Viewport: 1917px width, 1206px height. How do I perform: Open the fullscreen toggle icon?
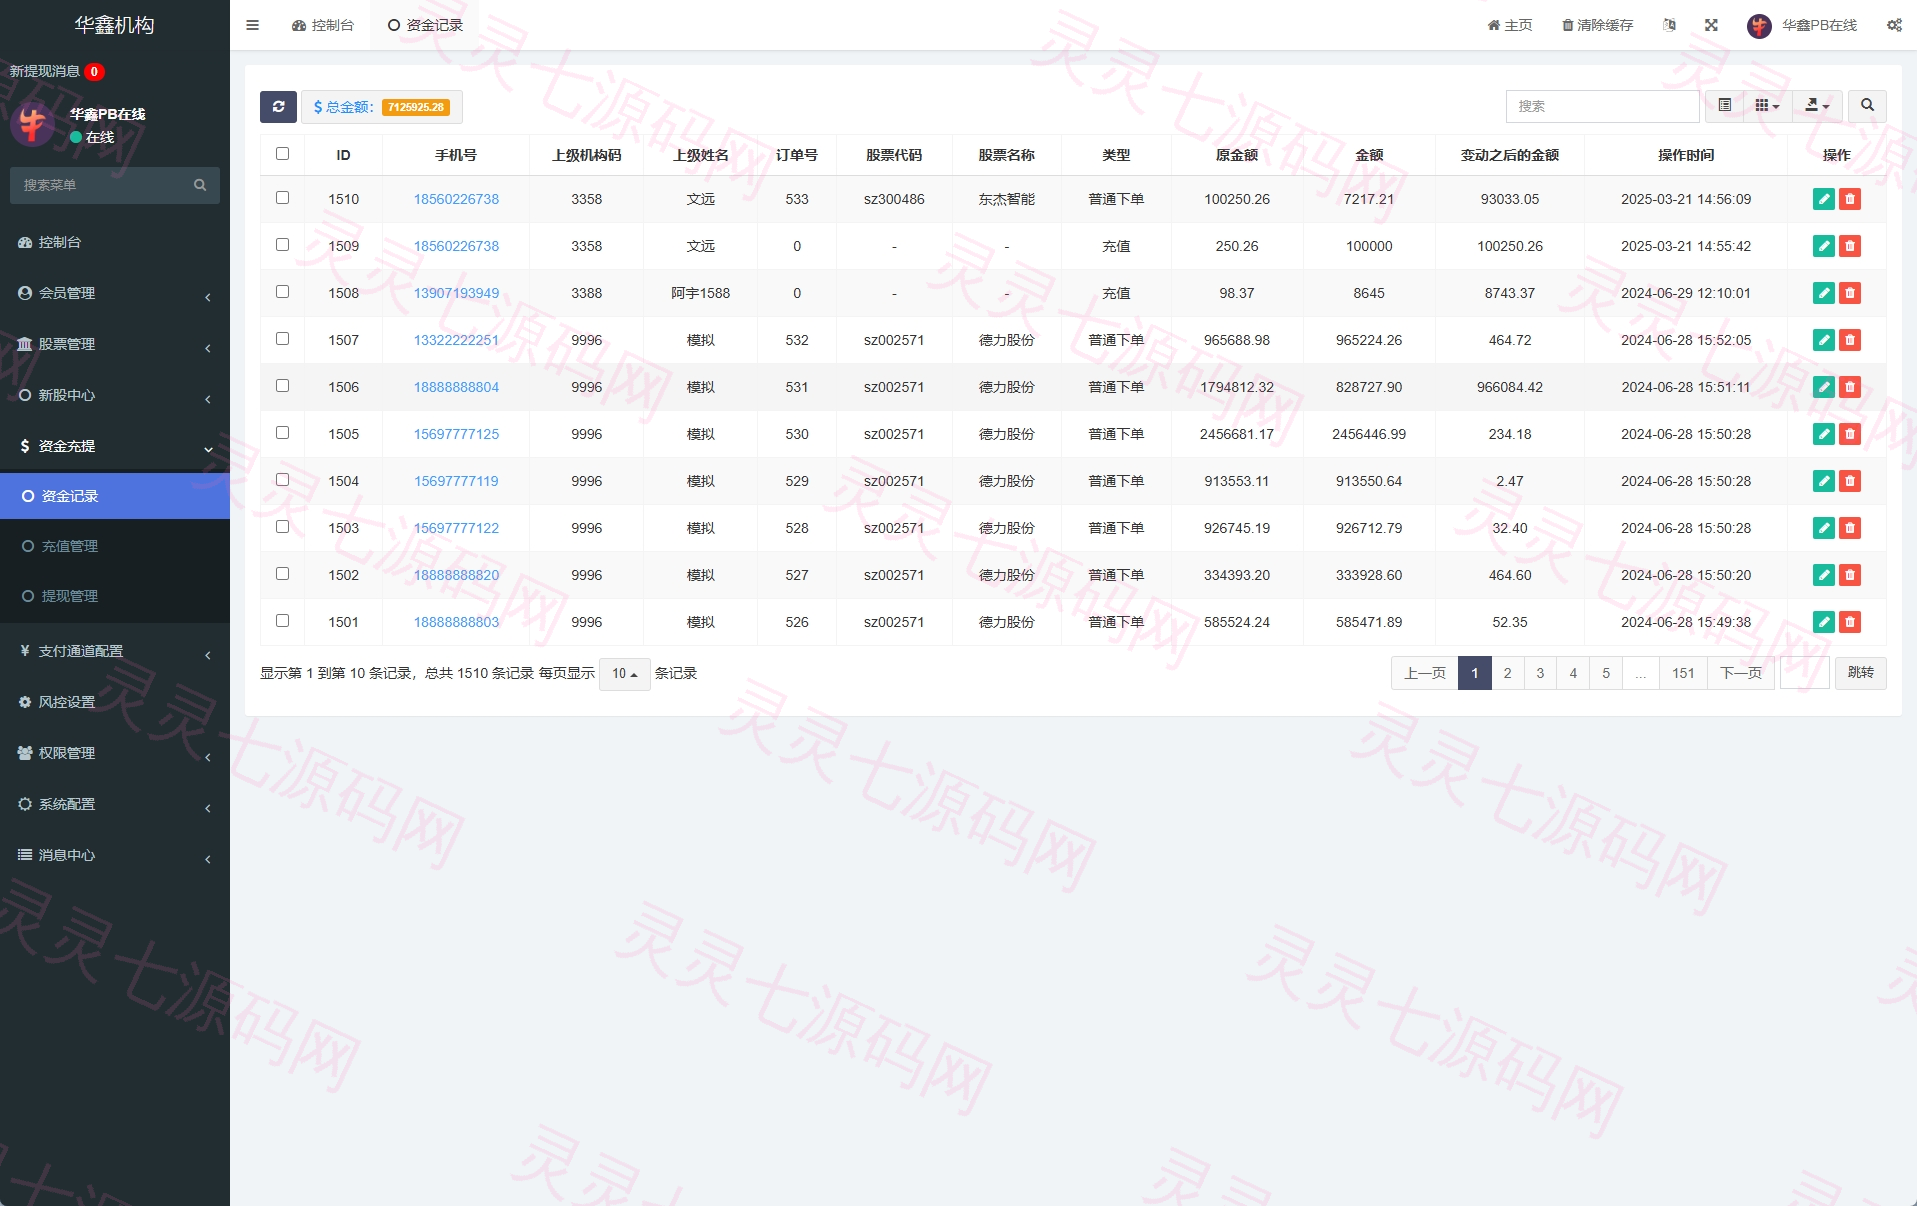1711,25
